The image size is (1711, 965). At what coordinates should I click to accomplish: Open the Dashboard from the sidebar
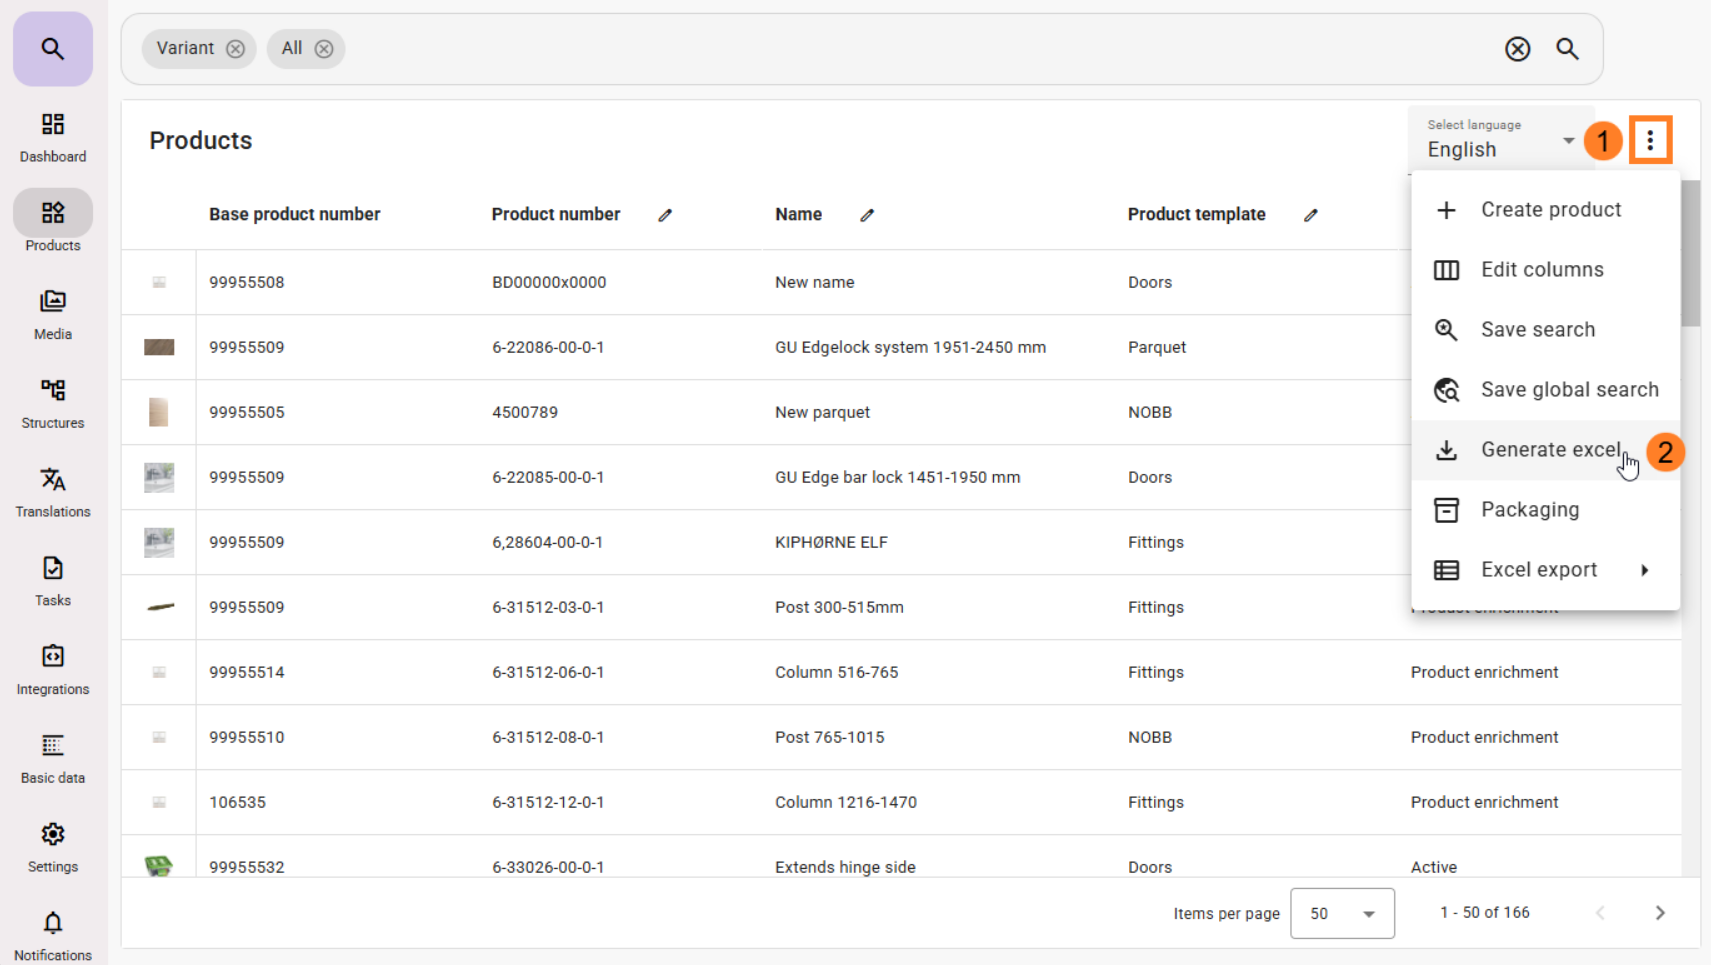53,137
